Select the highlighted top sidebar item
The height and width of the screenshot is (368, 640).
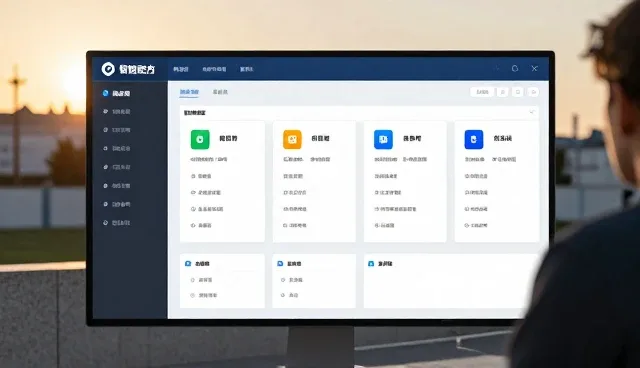pyautogui.click(x=117, y=93)
